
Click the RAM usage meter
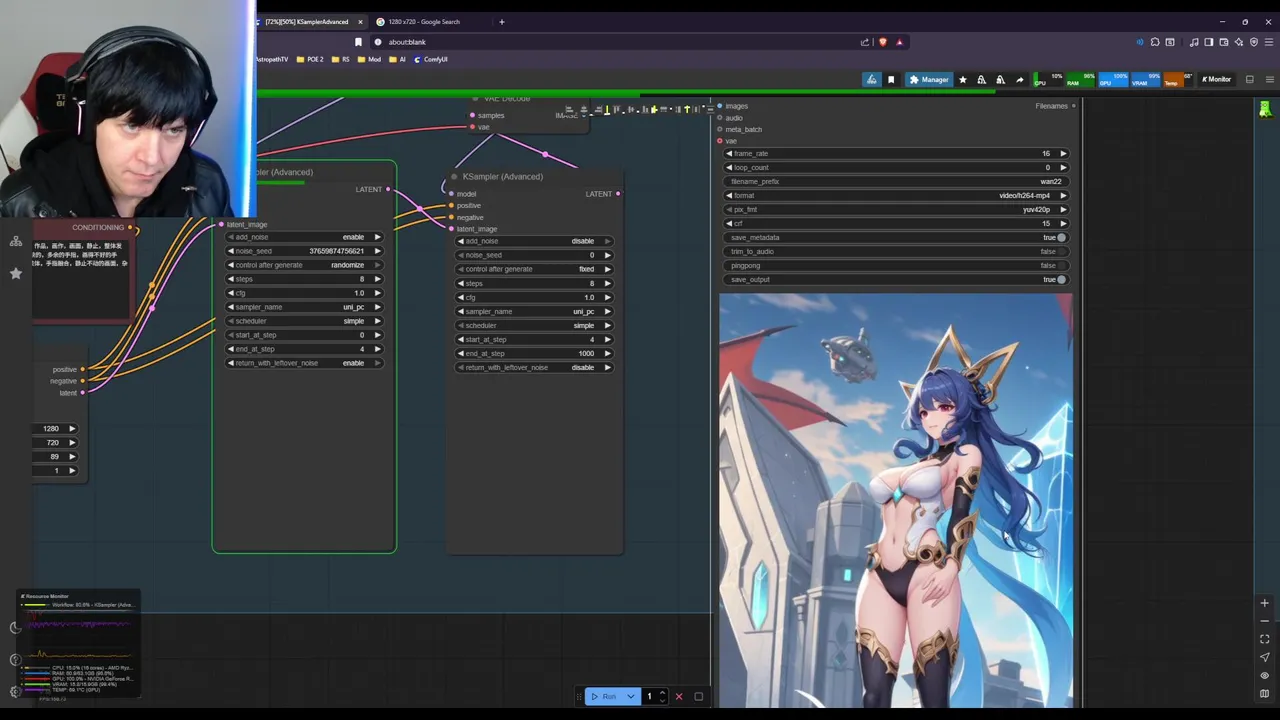point(1083,79)
